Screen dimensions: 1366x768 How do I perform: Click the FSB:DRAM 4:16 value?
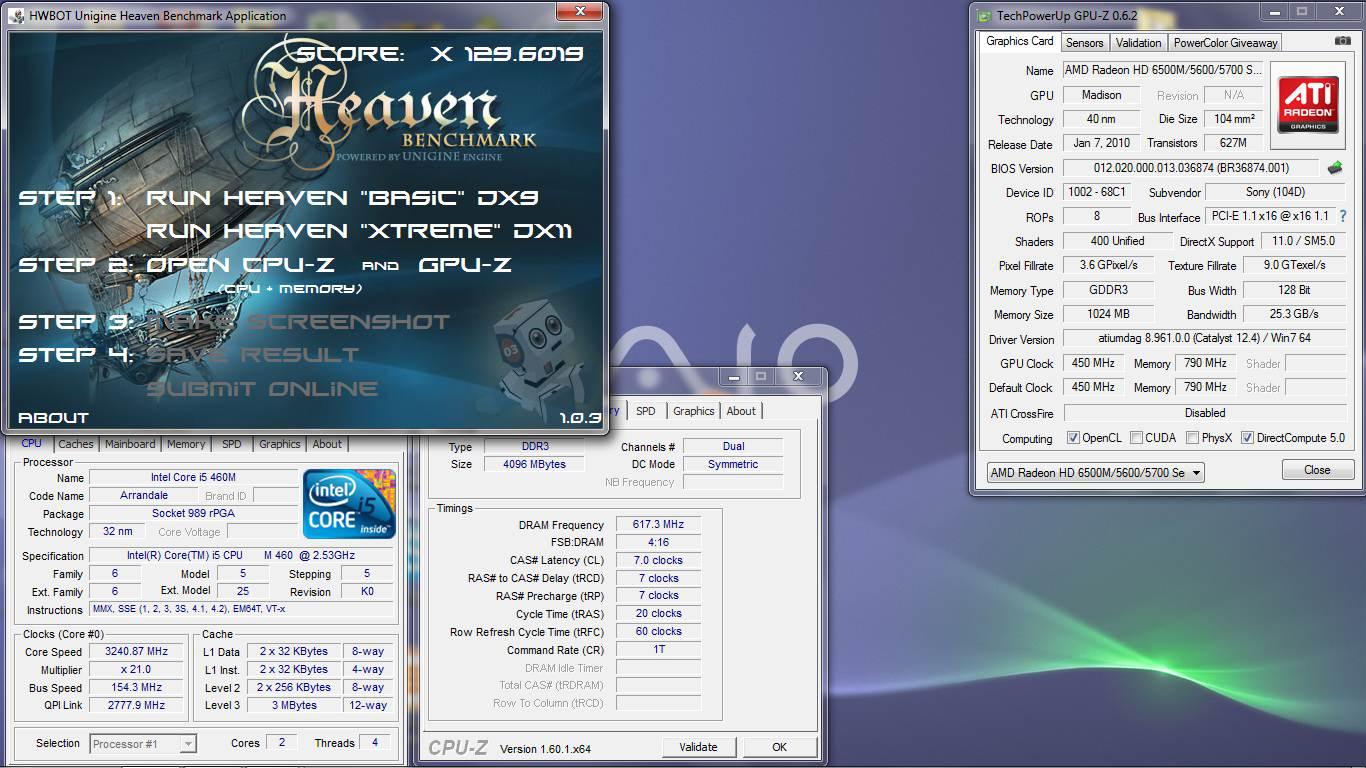(659, 542)
